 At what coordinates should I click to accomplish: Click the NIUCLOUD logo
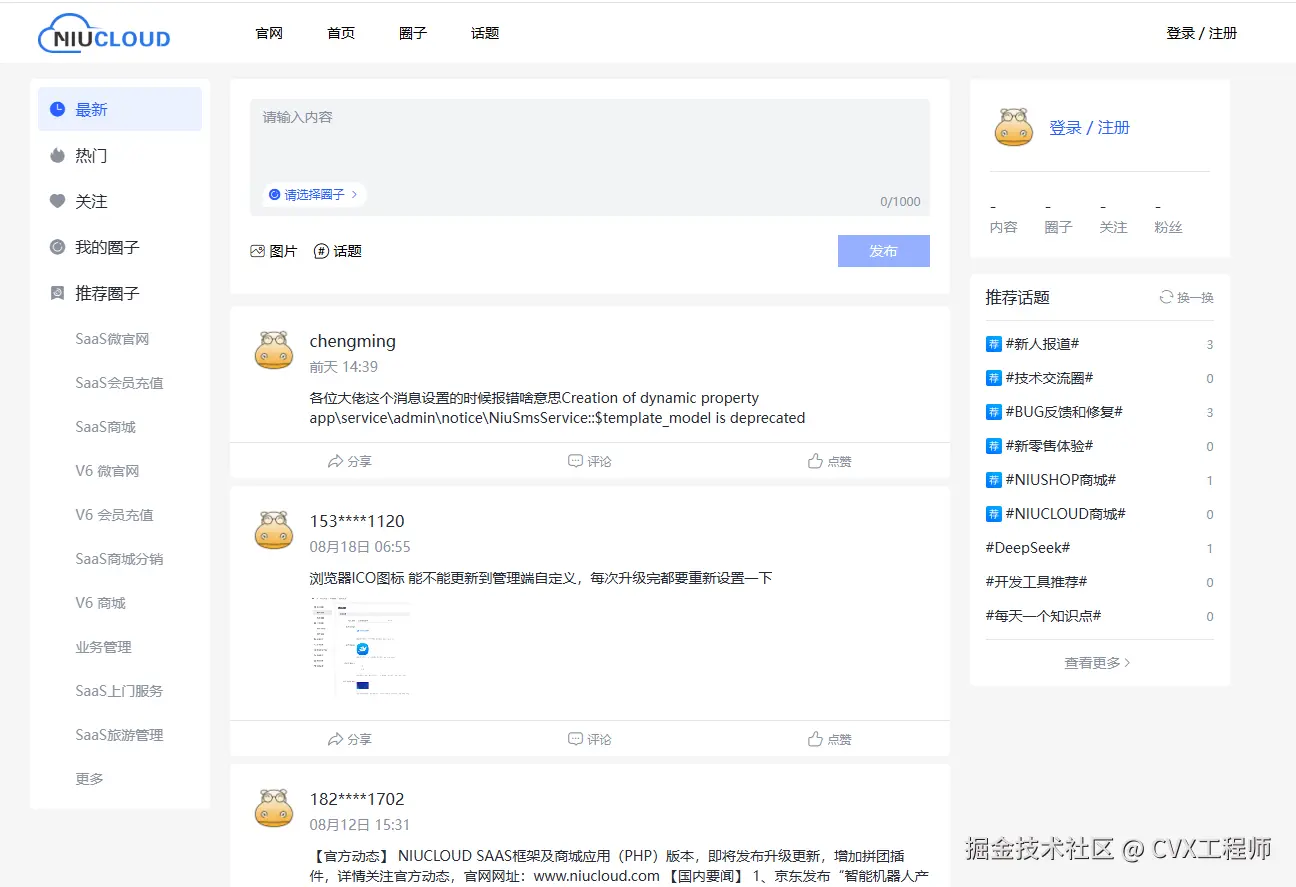tap(103, 32)
